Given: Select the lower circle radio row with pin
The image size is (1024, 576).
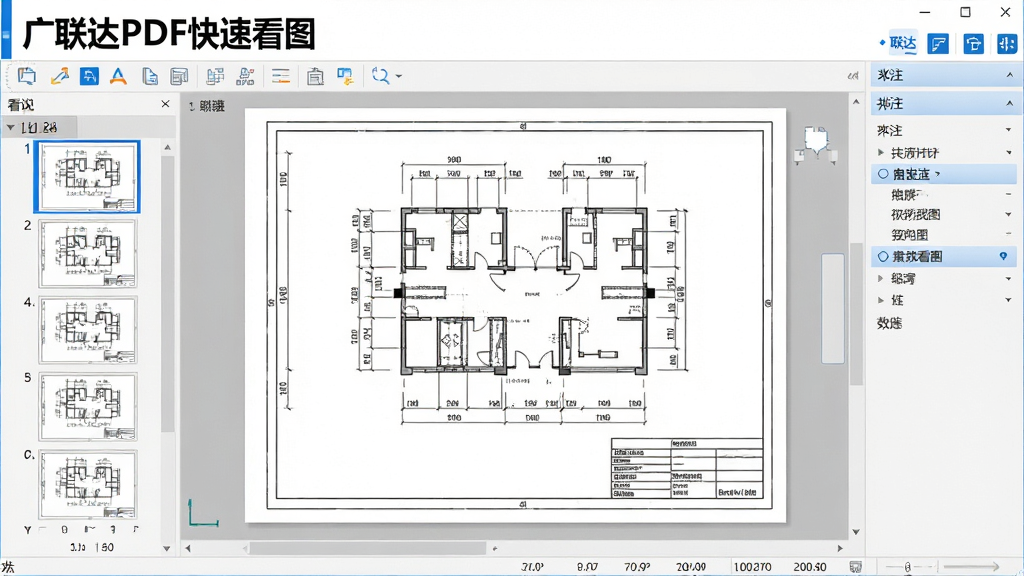Looking at the screenshot, I should coord(944,257).
